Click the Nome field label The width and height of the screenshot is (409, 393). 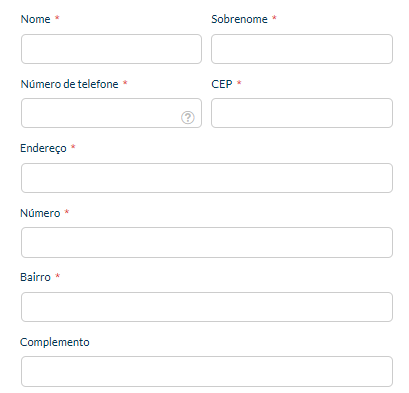(x=35, y=19)
